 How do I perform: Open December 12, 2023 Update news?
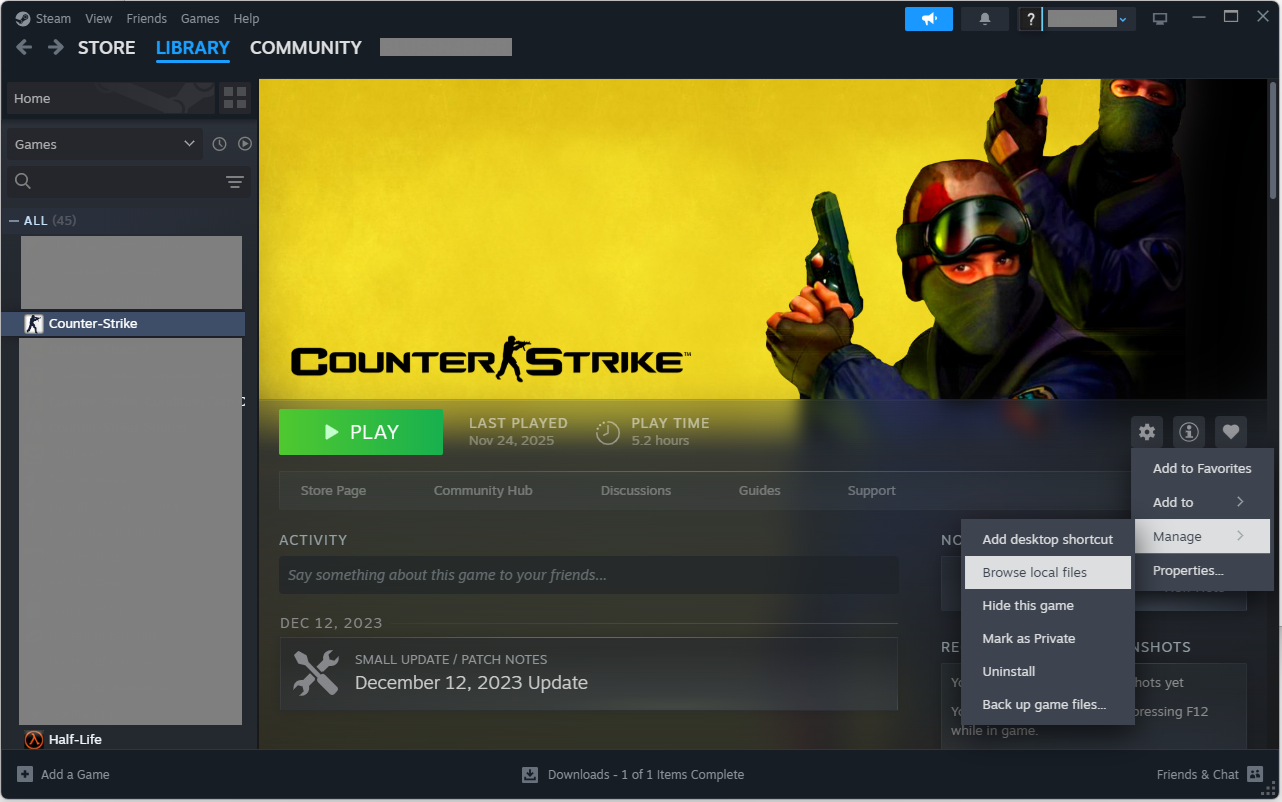tap(588, 674)
